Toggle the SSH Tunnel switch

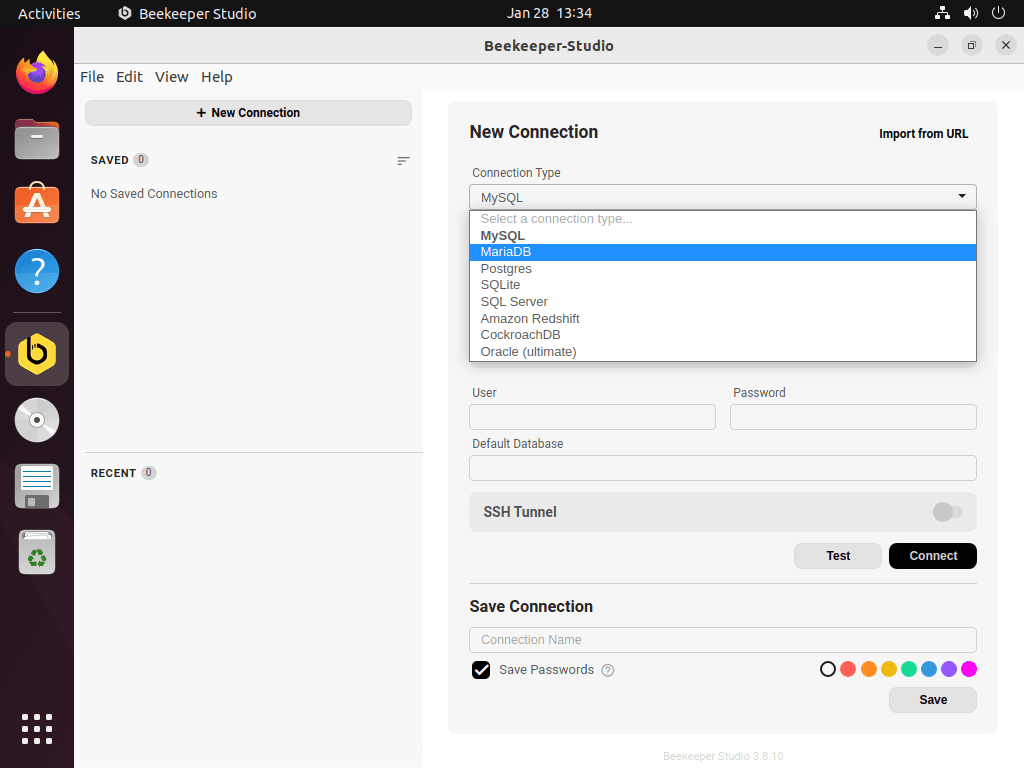tap(948, 512)
